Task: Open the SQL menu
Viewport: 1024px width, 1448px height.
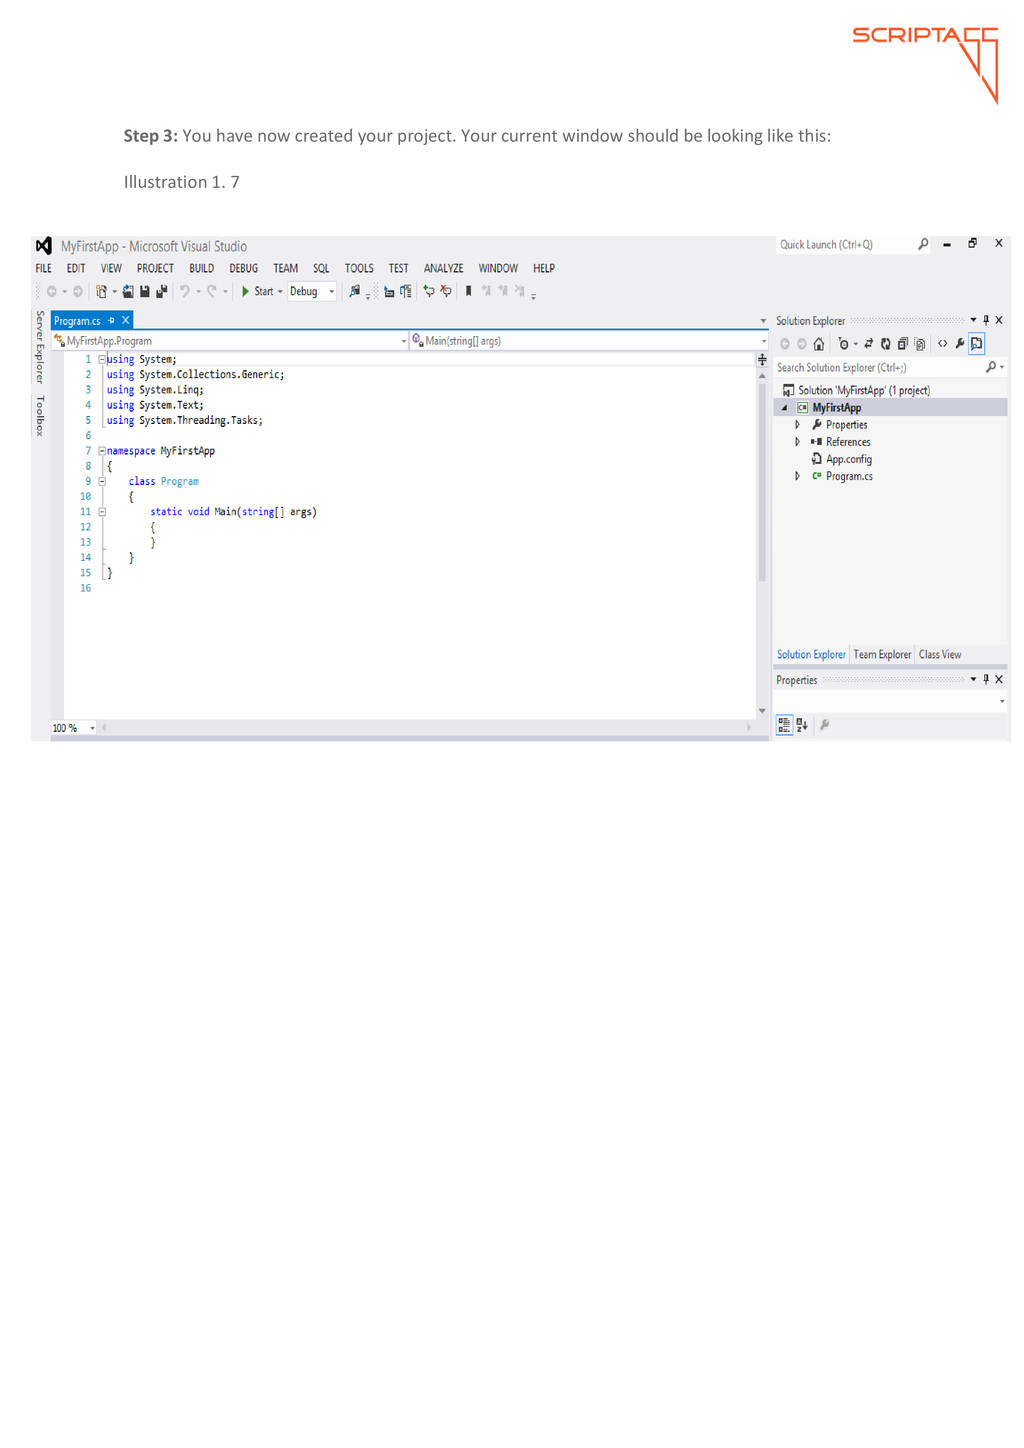Action: 320,268
